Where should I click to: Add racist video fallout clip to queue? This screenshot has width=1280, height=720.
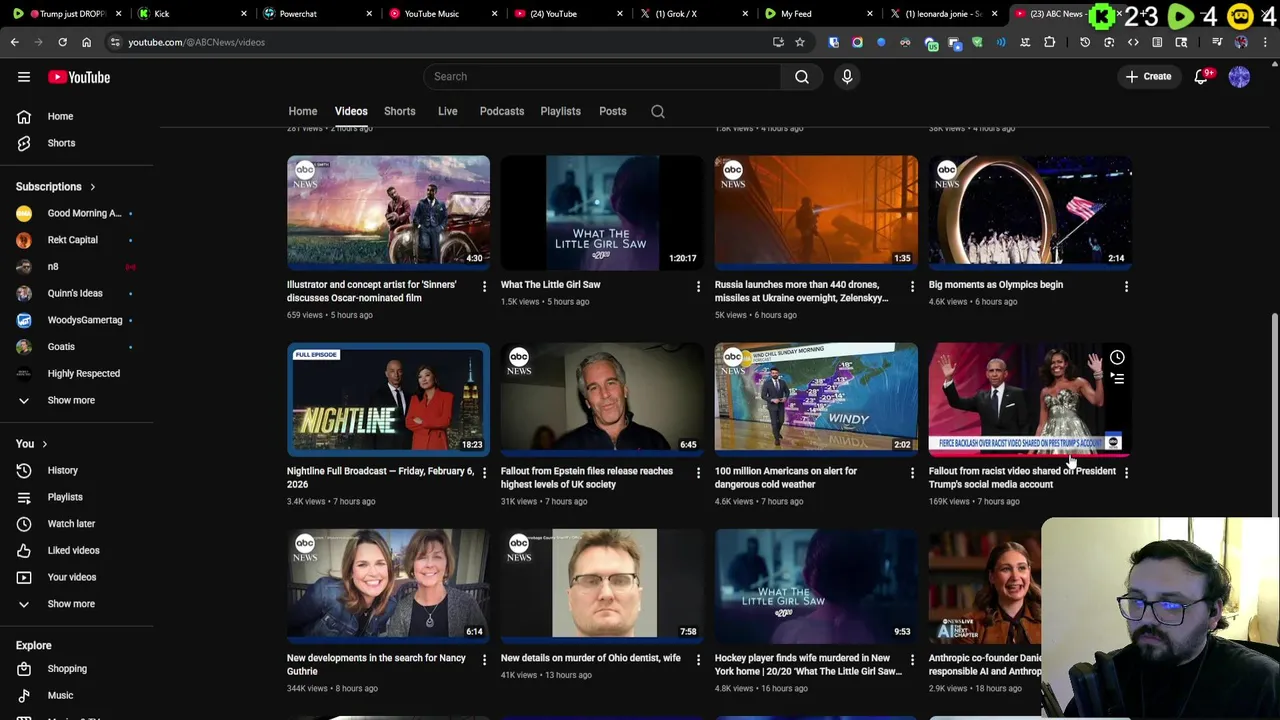click(1117, 378)
